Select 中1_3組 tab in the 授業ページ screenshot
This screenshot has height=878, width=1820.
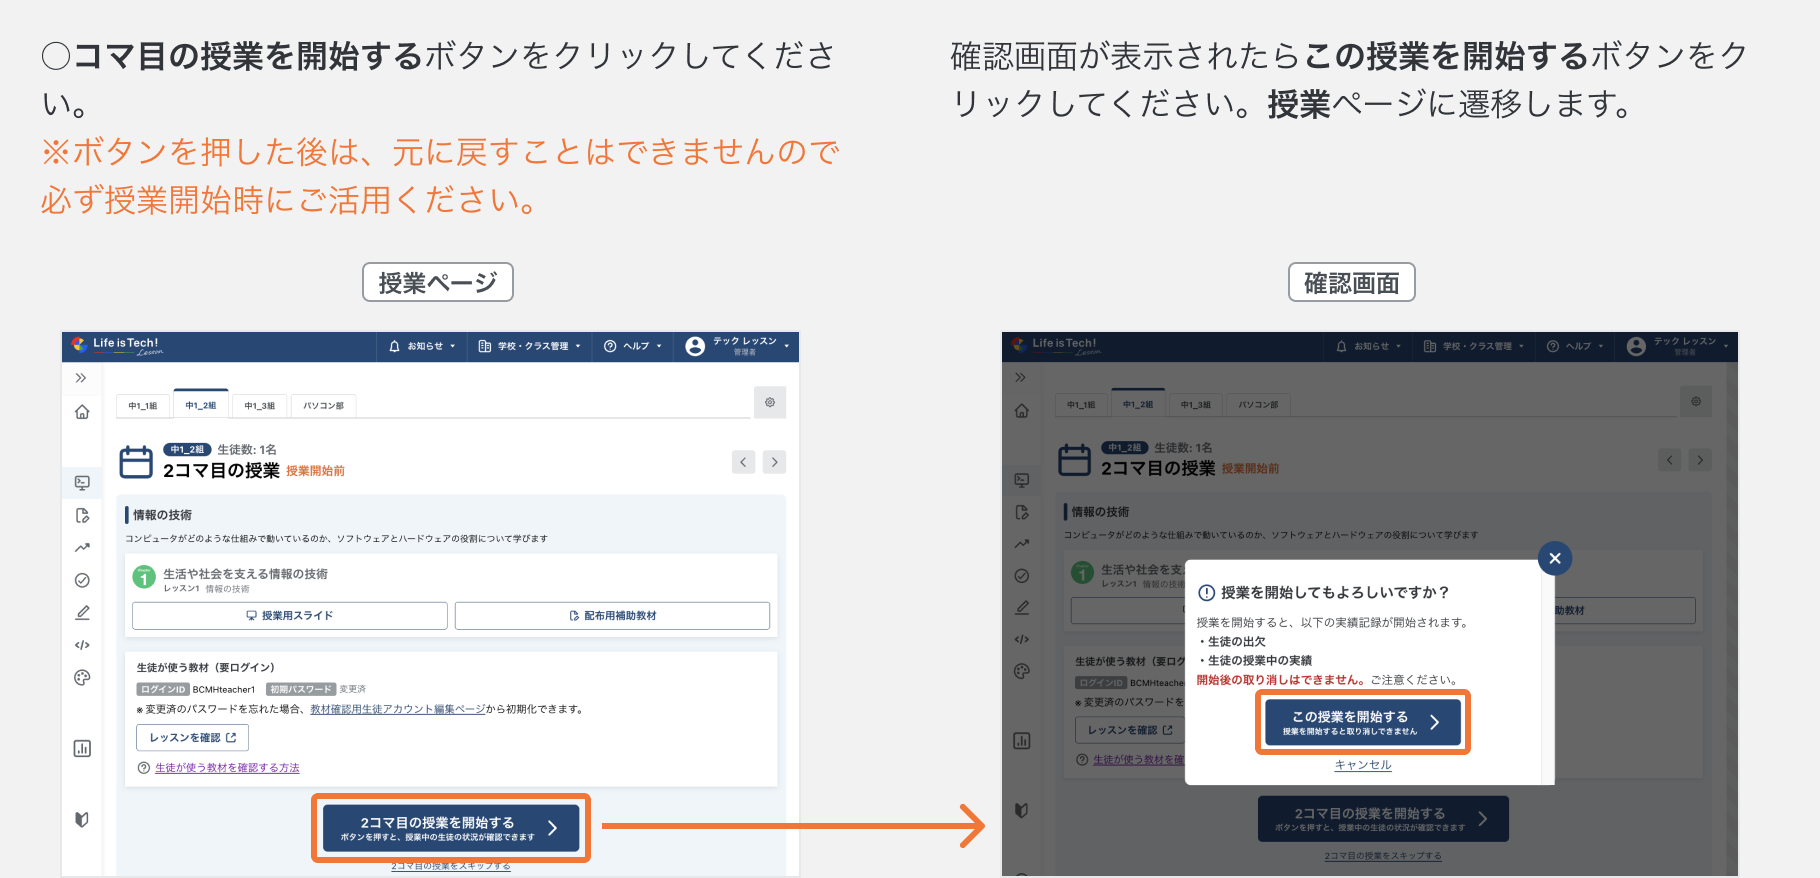point(260,405)
